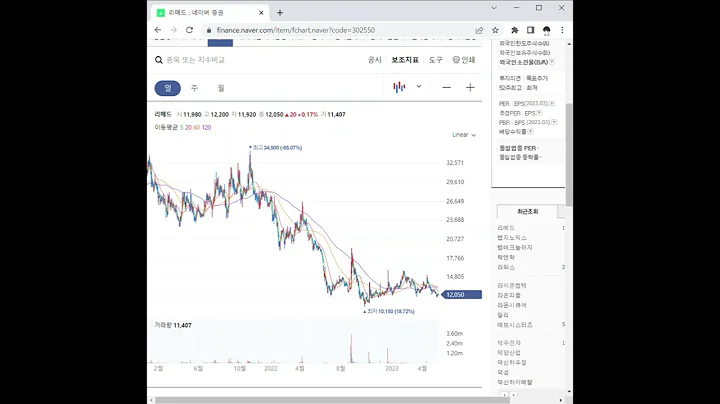Open 라온시큐어 in recent views list

pos(512,305)
